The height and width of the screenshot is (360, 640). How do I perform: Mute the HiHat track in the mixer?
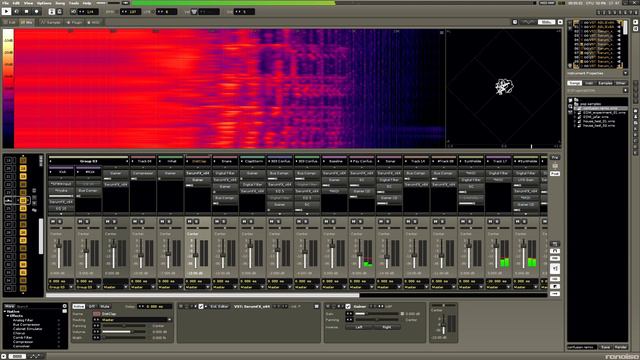coord(162,221)
